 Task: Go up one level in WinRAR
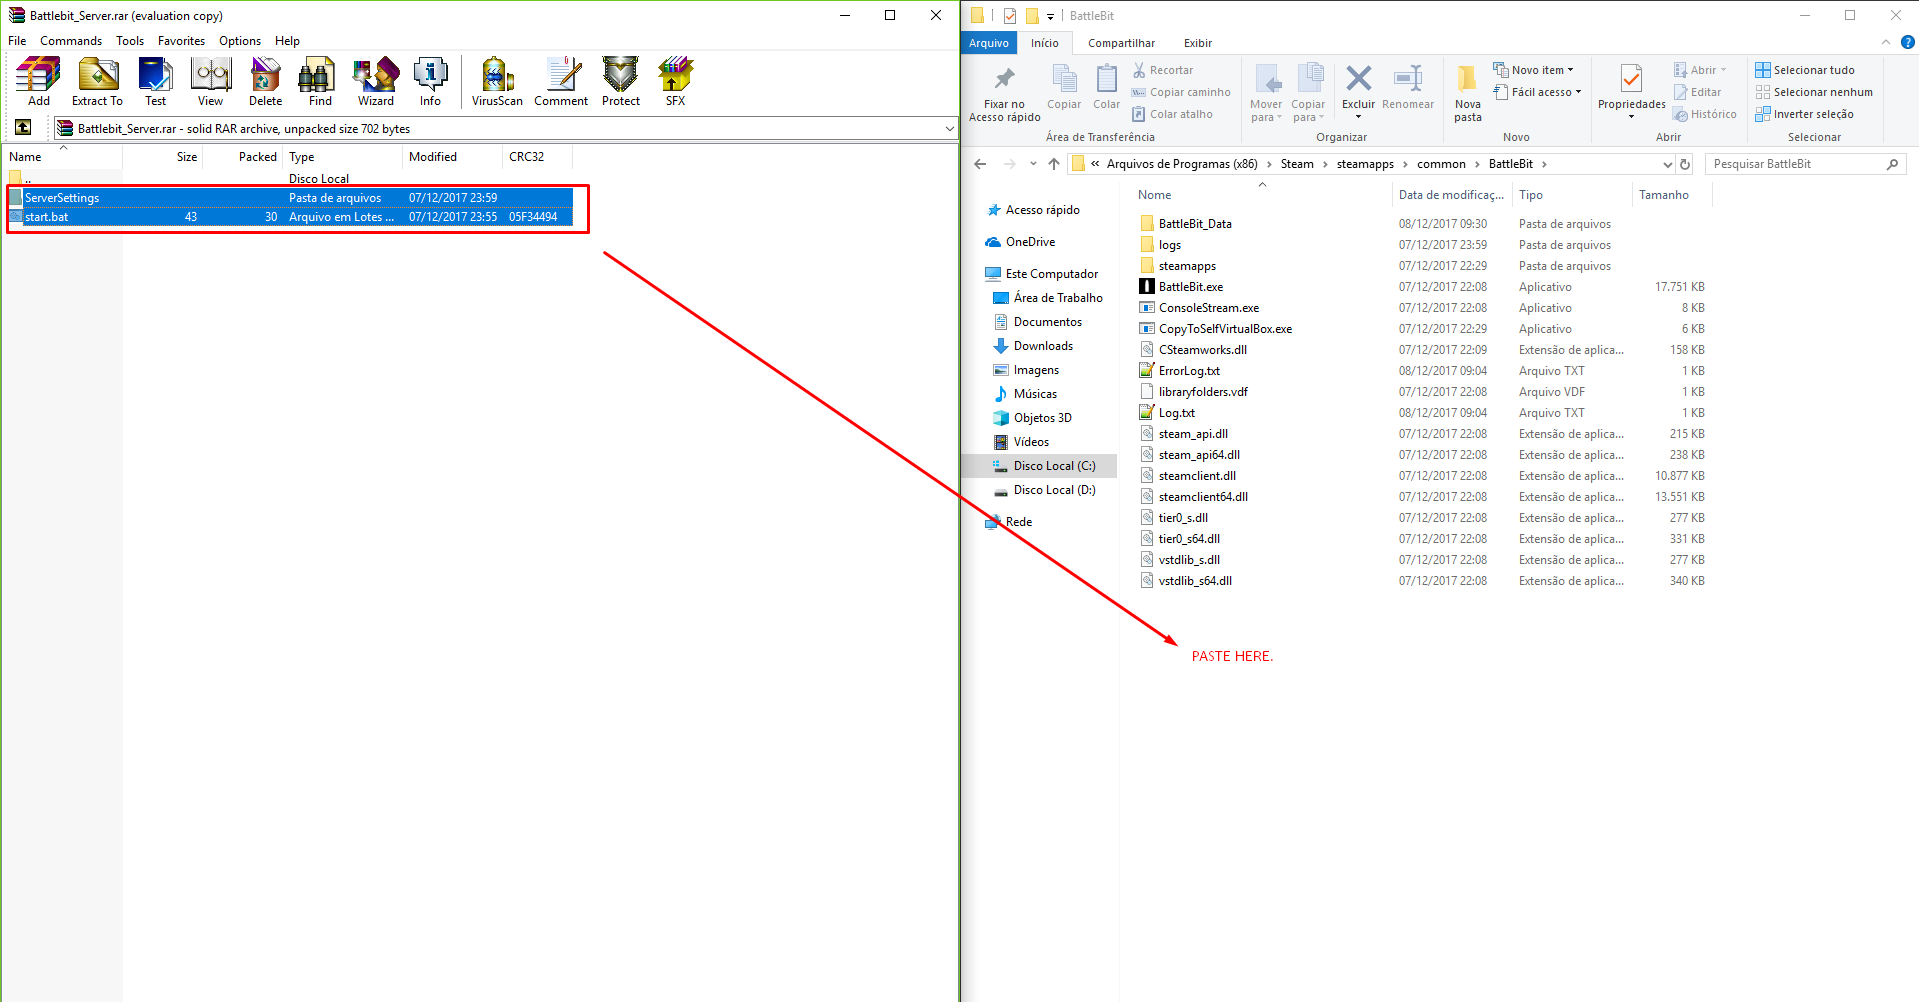point(23,127)
